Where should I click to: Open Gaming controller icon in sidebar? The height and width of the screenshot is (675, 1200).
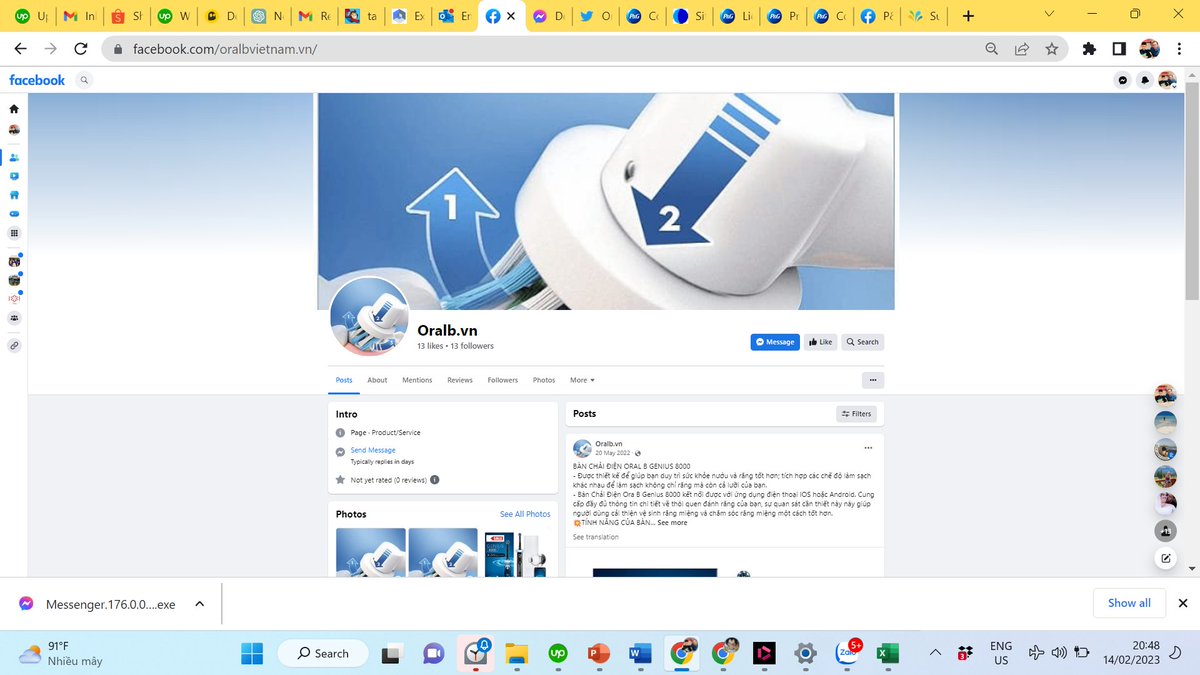[x=14, y=214]
